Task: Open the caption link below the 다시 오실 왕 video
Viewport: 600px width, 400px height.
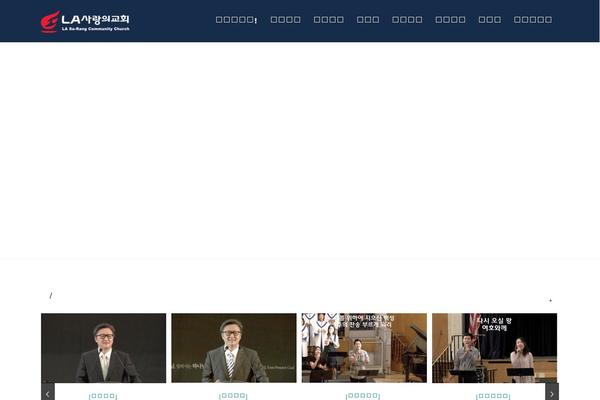Action: 493,396
